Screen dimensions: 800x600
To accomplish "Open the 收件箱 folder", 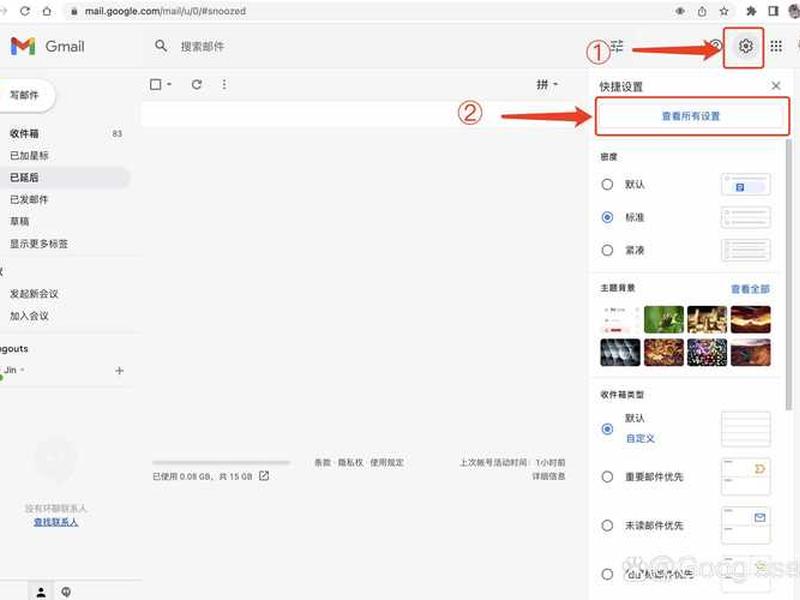I will tap(24, 133).
